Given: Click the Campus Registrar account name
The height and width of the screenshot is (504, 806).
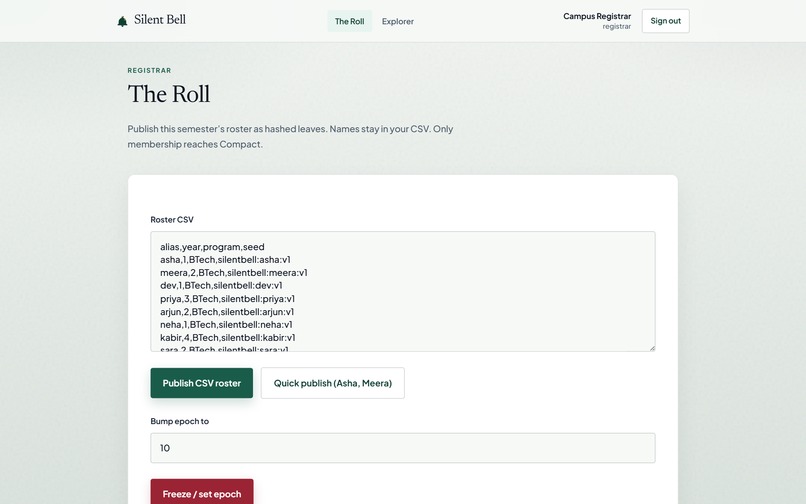Looking at the screenshot, I should (597, 16).
